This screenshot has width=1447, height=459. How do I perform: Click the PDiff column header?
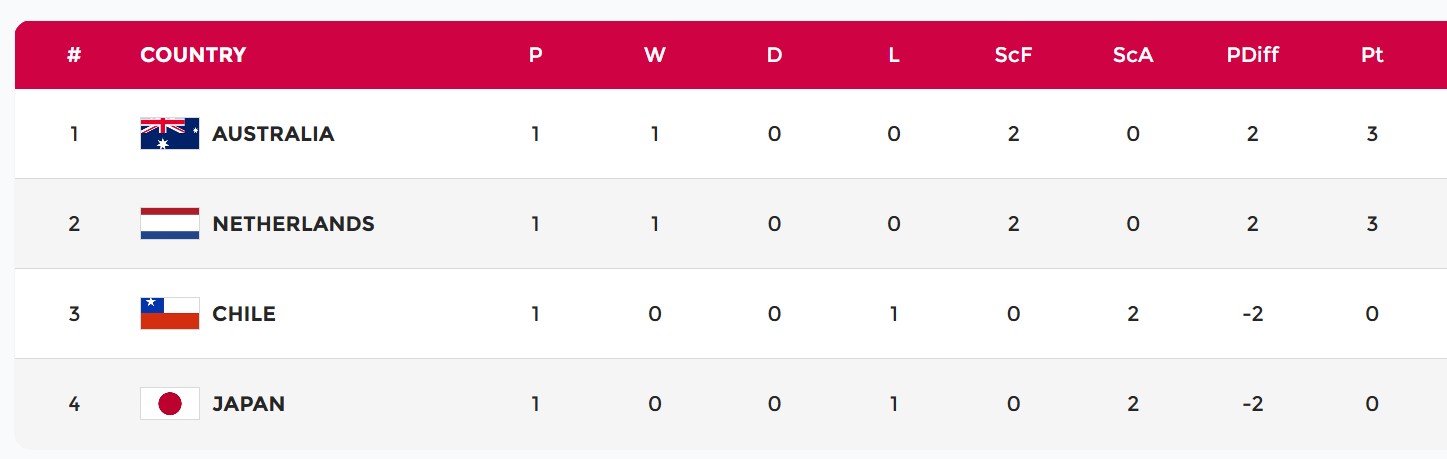[1253, 55]
